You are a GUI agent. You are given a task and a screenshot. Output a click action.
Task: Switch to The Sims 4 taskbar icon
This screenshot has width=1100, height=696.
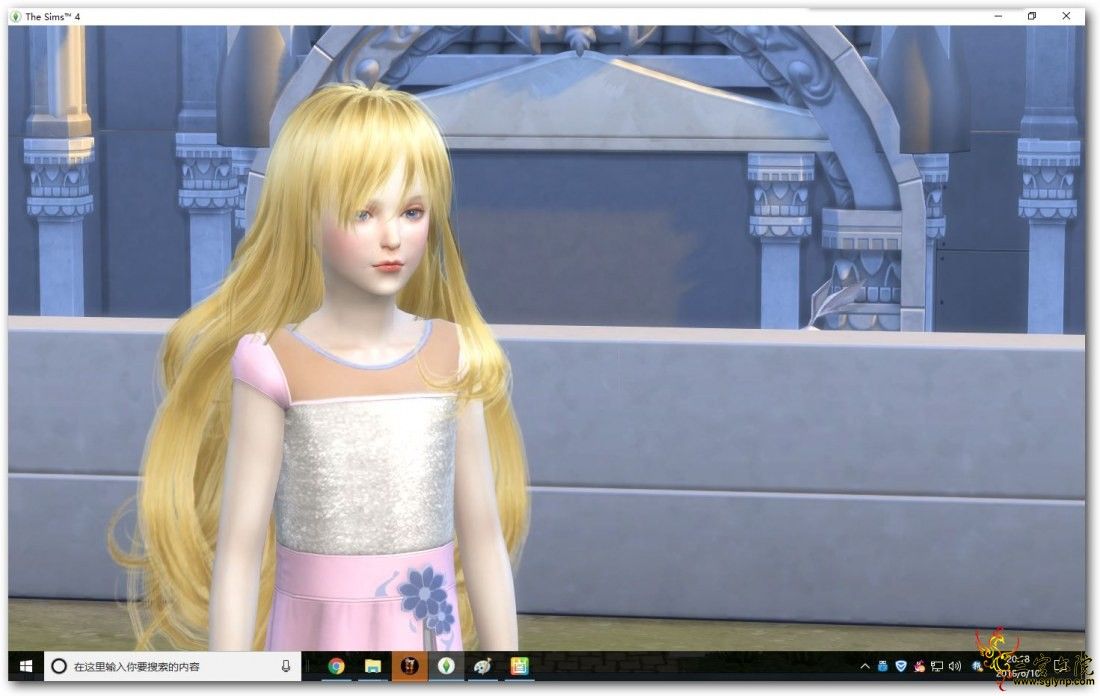pyautogui.click(x=446, y=666)
